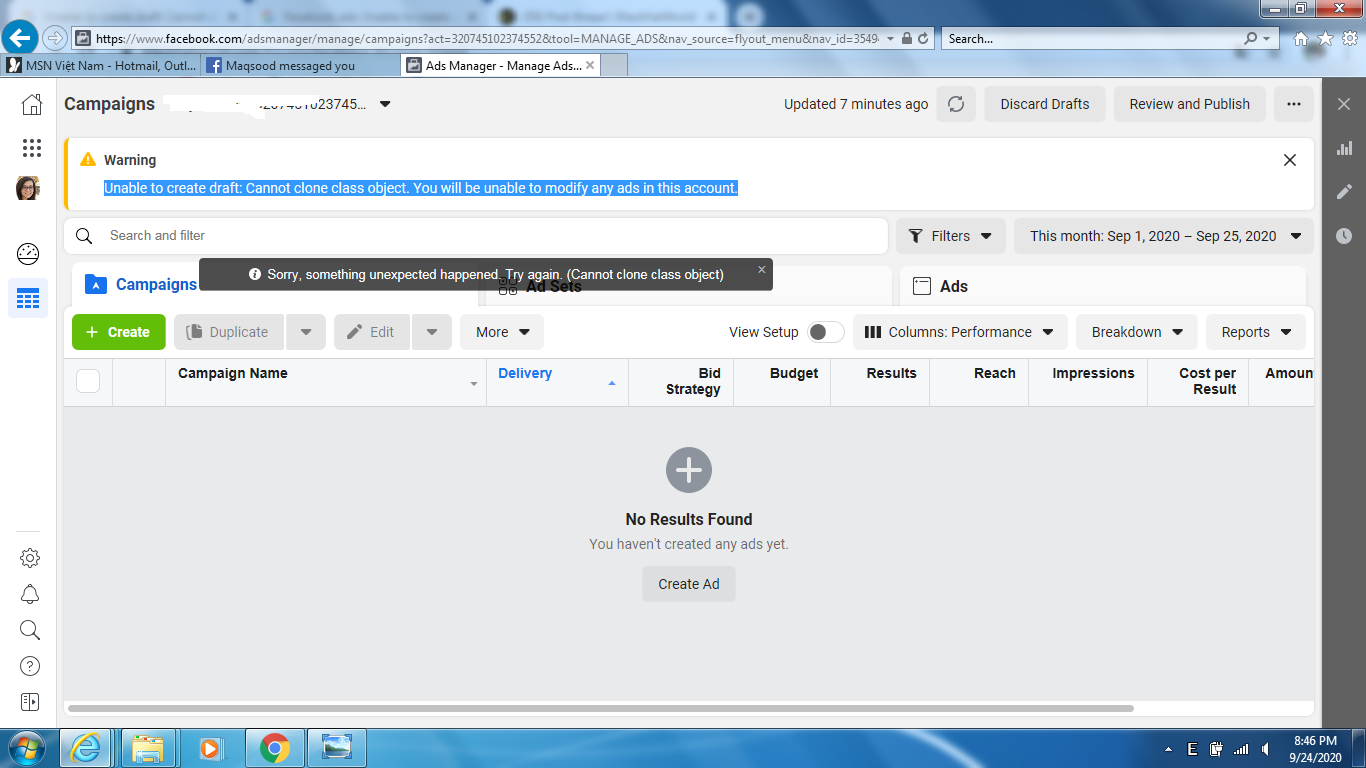The height and width of the screenshot is (768, 1366).
Task: Open the charts icon in right panel
Action: pyautogui.click(x=1344, y=148)
